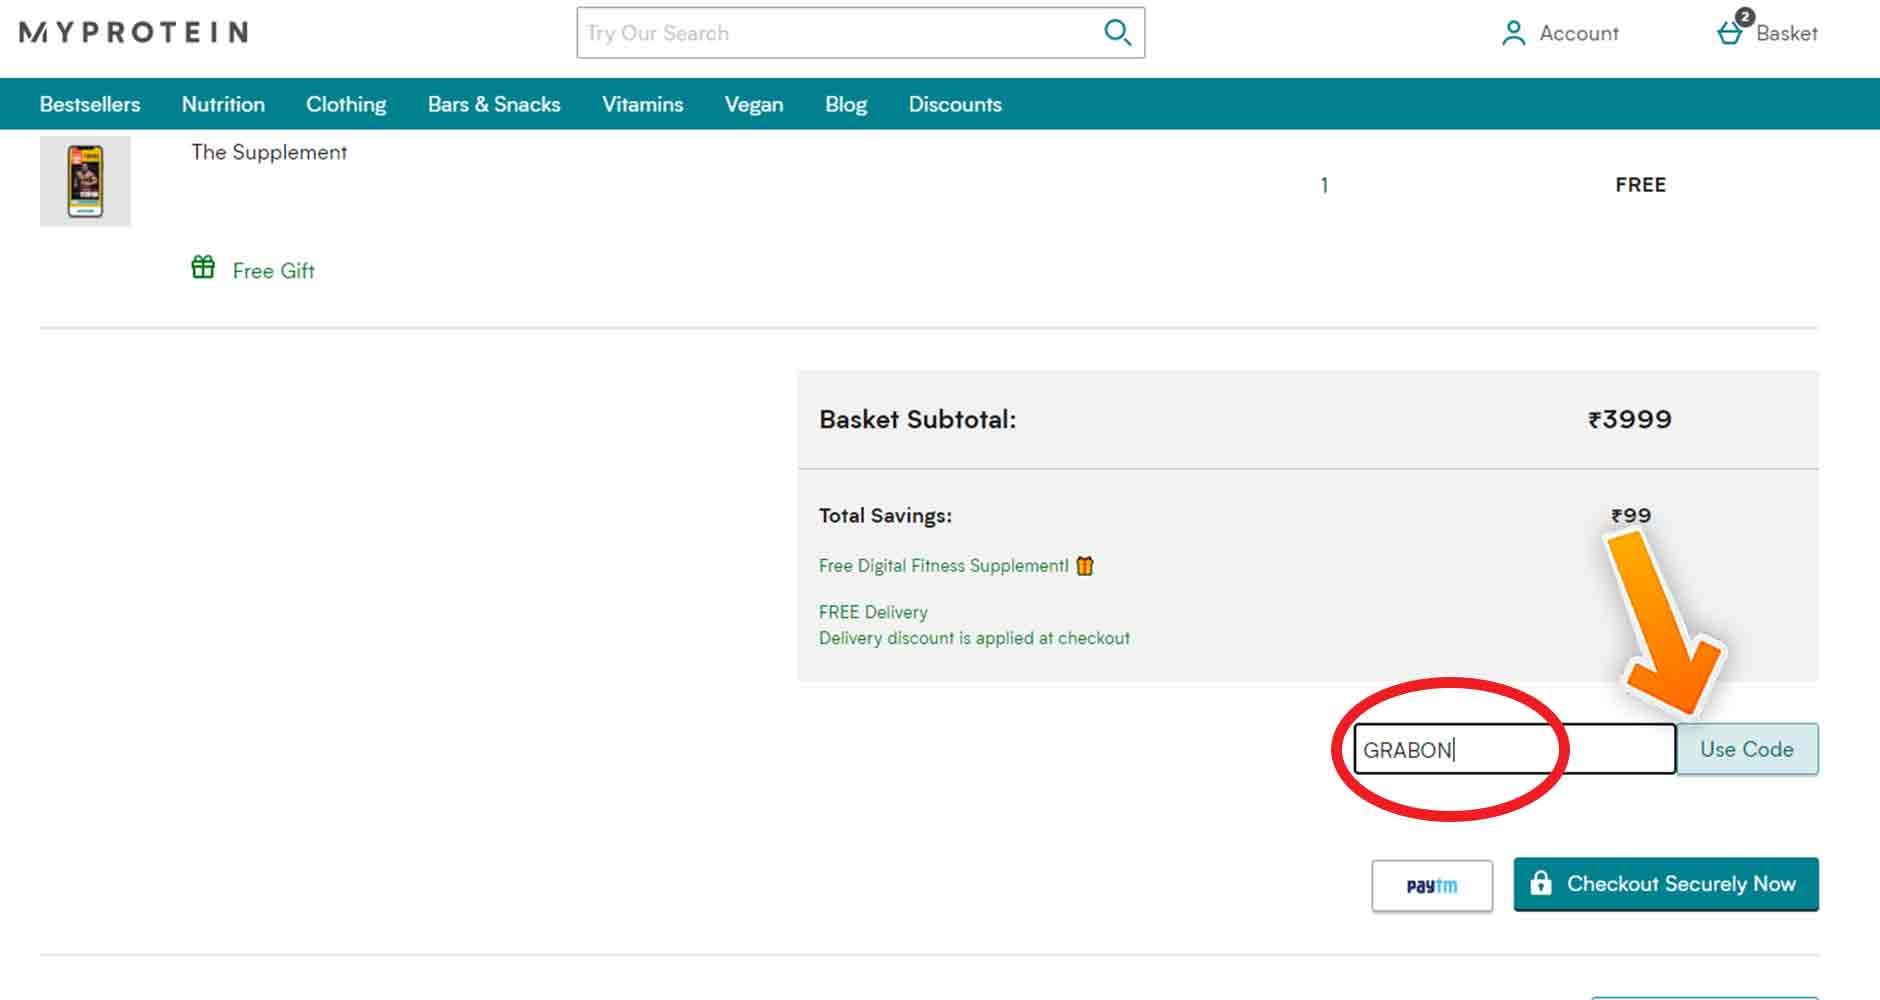This screenshot has height=1000, width=1880.
Task: Open the Bars & Snacks menu
Action: 494,104
